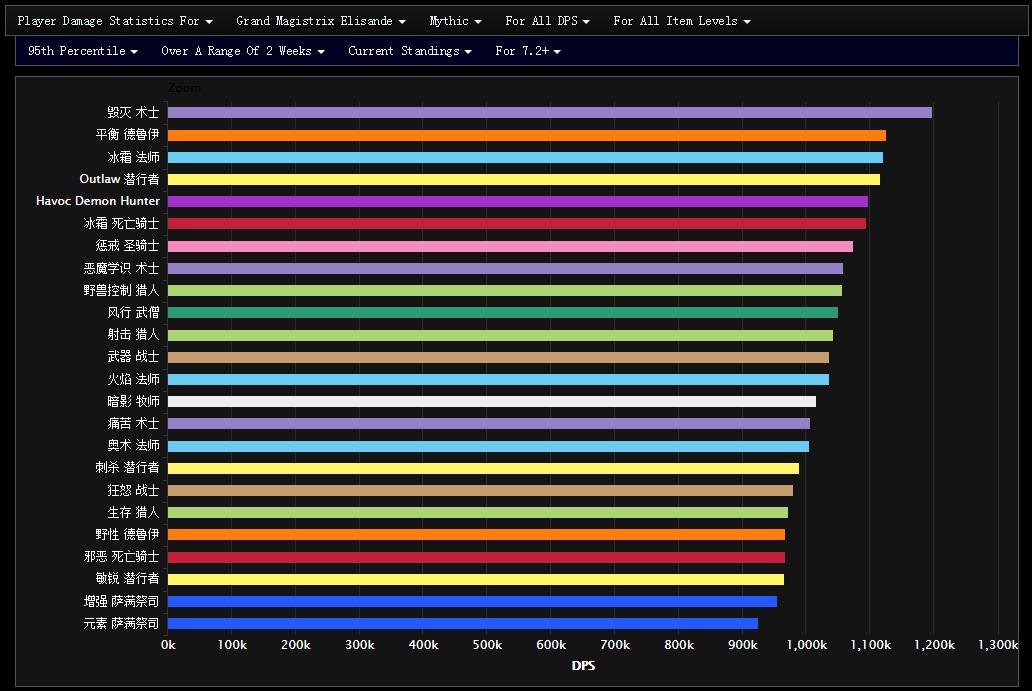
Task: Open the For 7.2+ patch dropdown
Action: 527,51
